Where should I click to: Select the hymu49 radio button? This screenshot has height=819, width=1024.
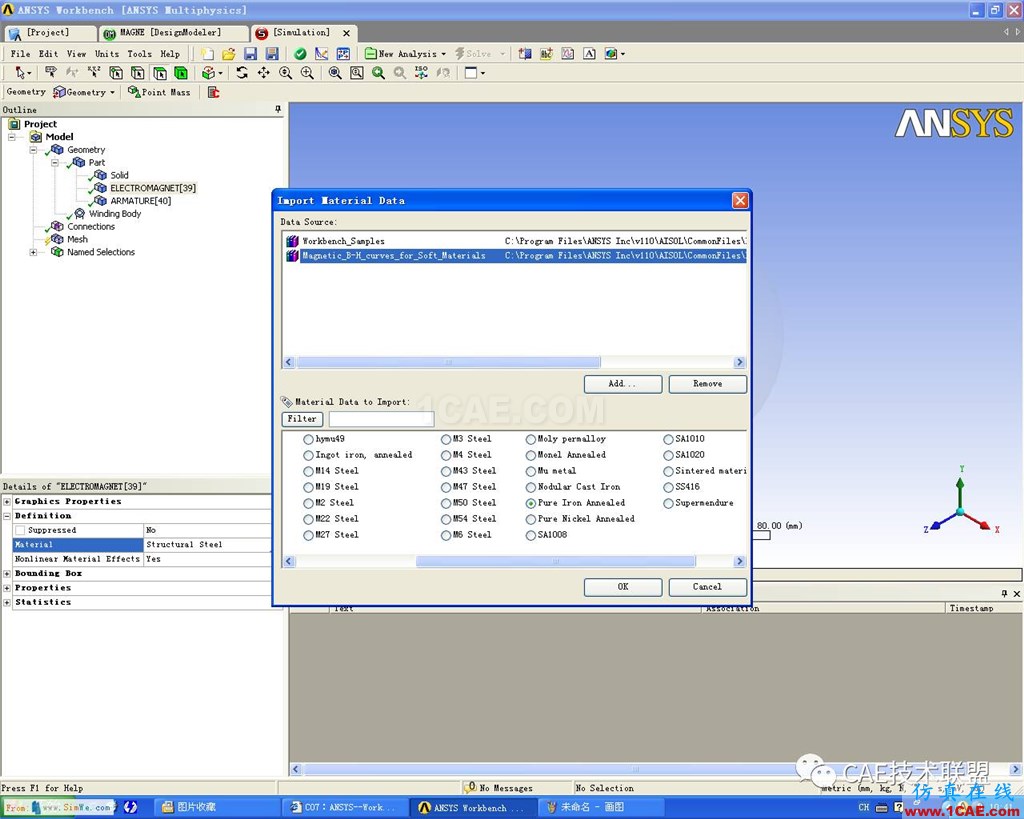coord(308,440)
